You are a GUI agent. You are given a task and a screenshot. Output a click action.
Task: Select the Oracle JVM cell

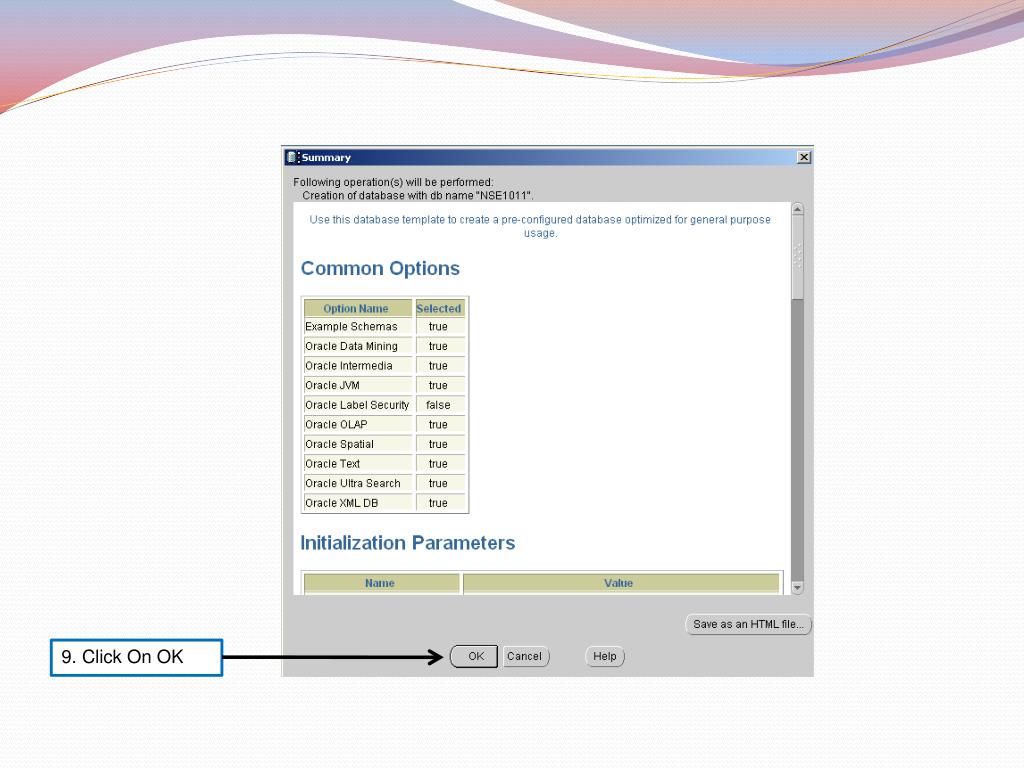click(358, 385)
